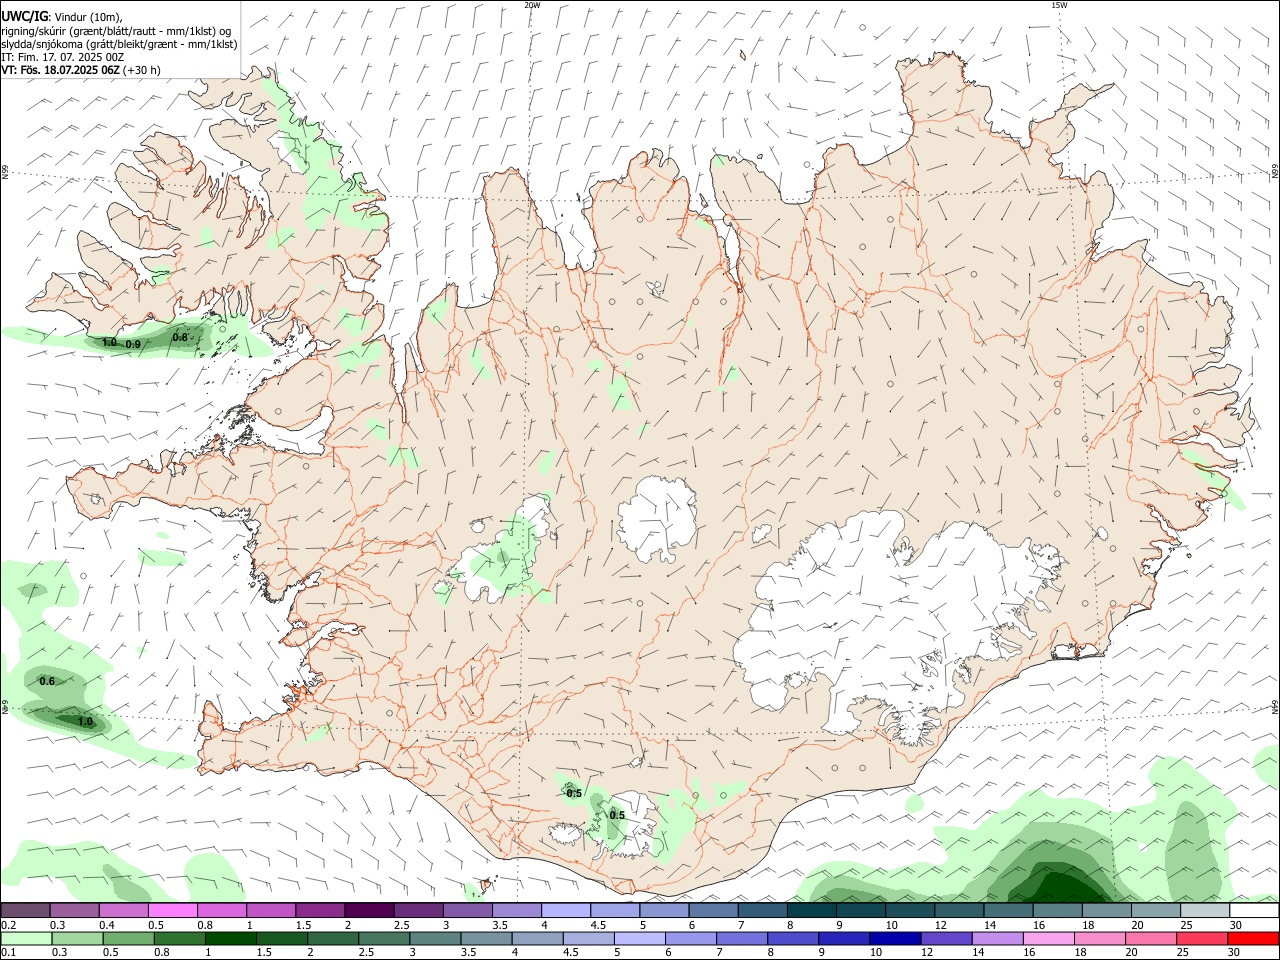The height and width of the screenshot is (960, 1280).
Task: Select the initial time line 'IT: Fim. 17.07.2025 00Z'
Action: pos(62,57)
